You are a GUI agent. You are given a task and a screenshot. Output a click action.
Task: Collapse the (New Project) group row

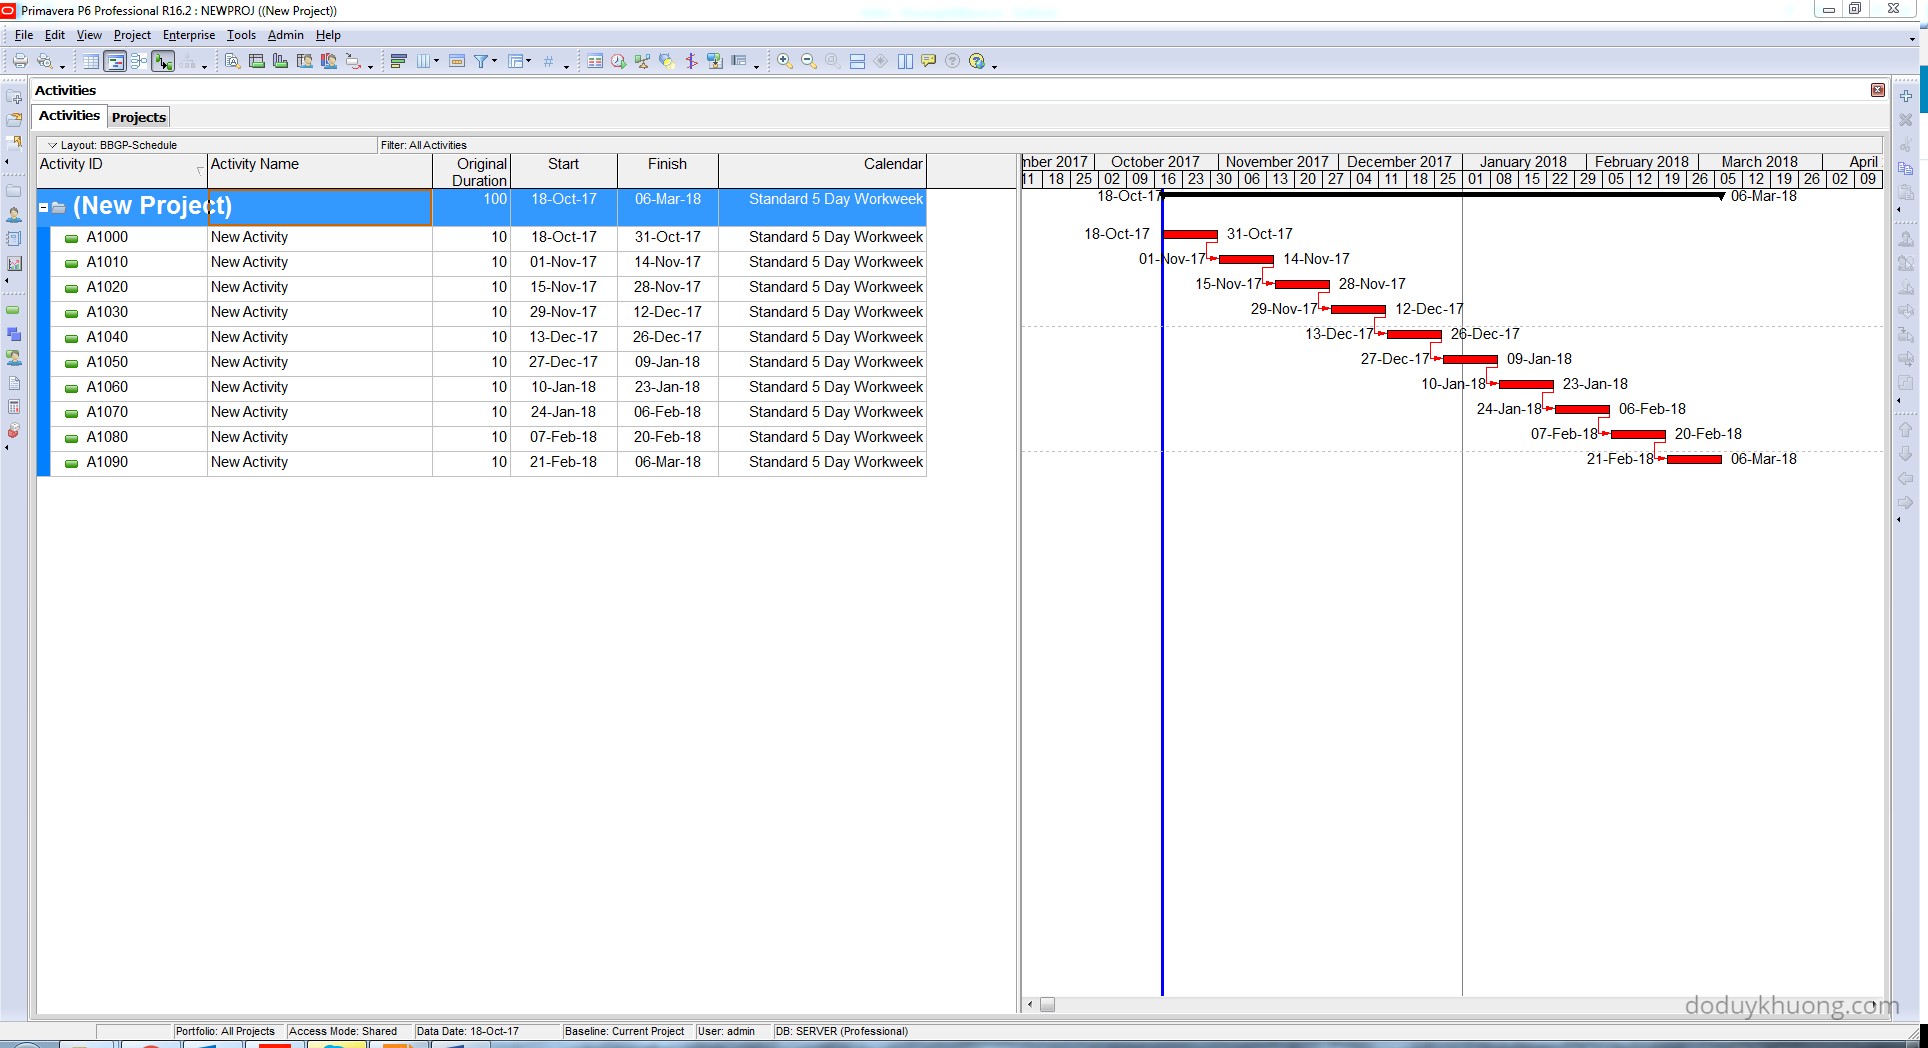[x=43, y=207]
